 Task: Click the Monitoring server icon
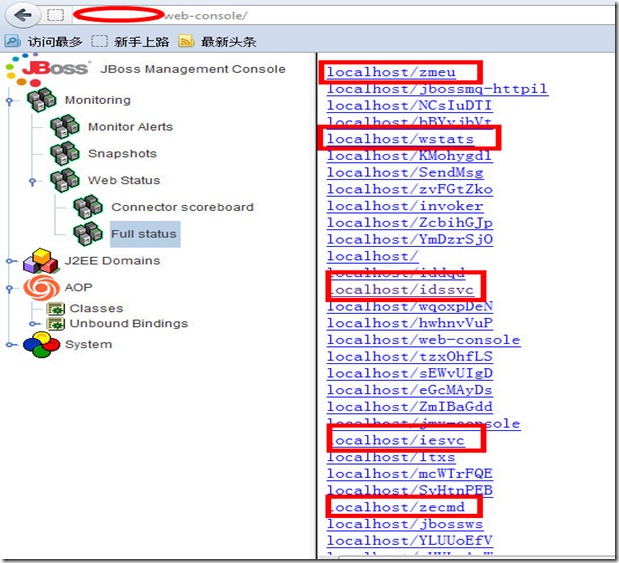click(42, 100)
